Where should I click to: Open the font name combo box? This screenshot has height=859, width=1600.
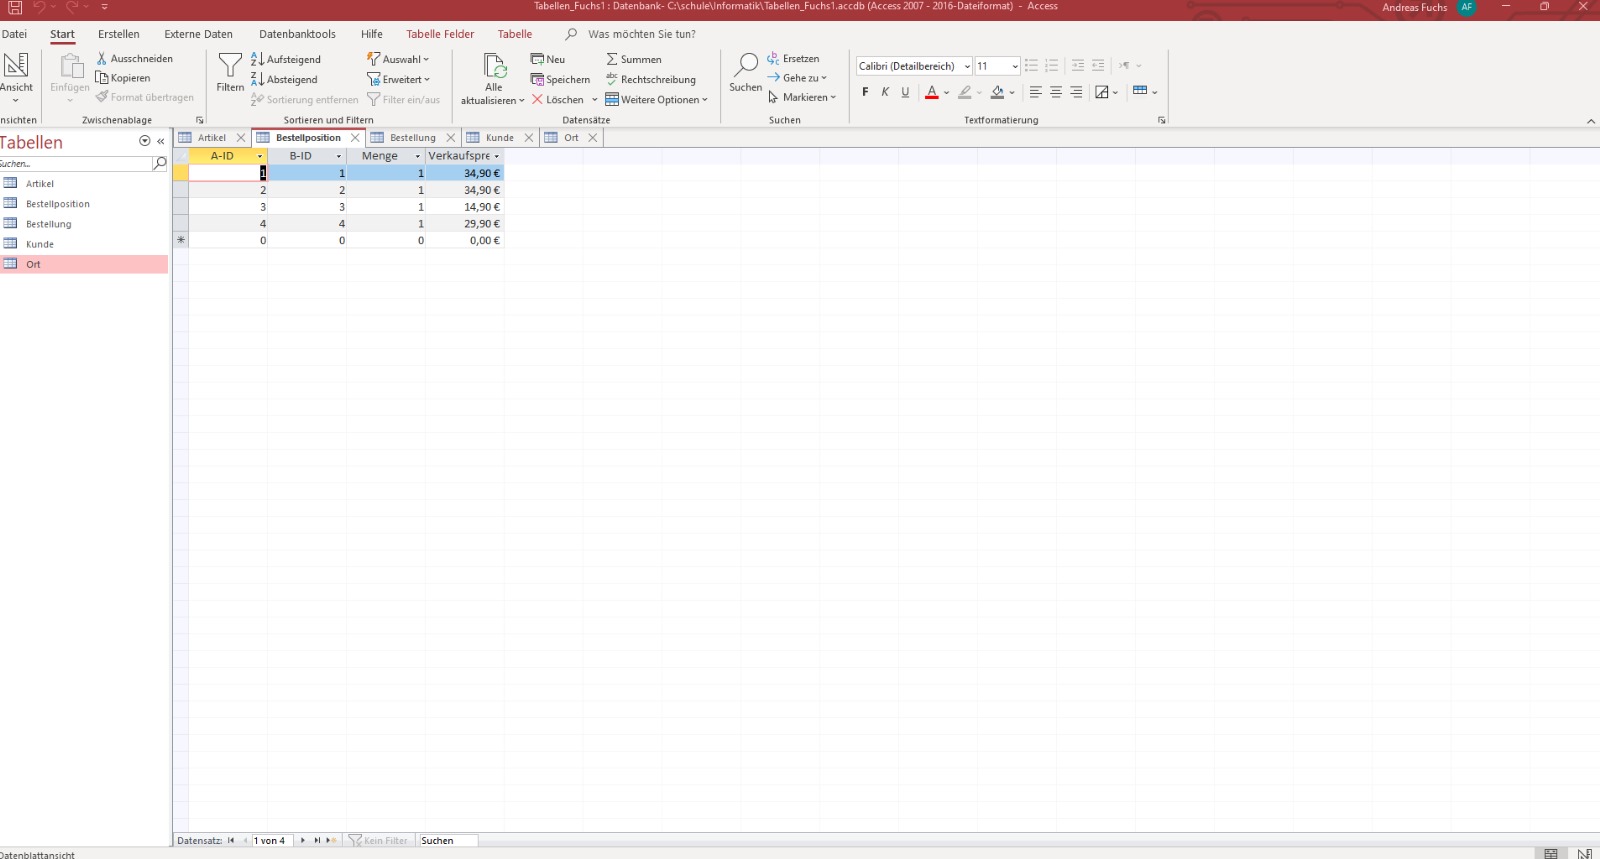pyautogui.click(x=914, y=66)
